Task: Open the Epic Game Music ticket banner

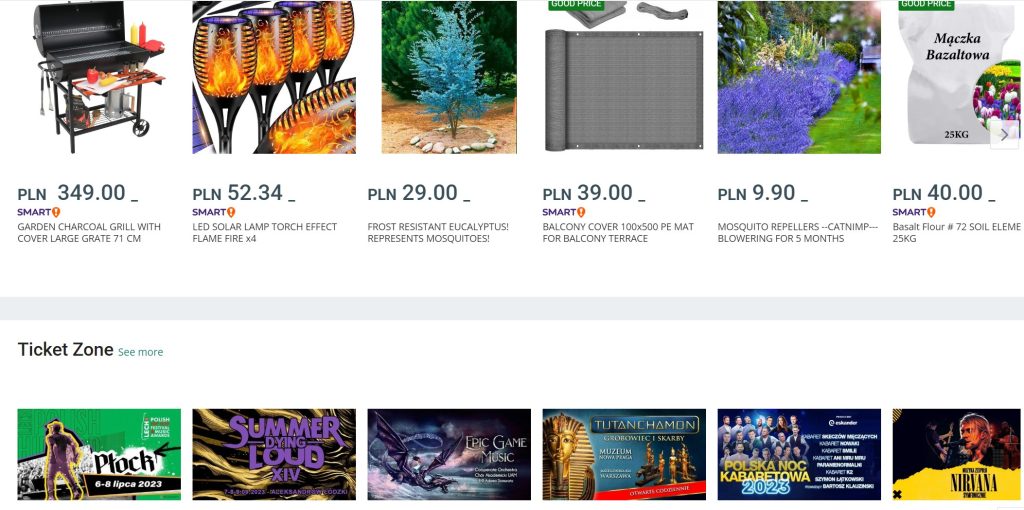Action: click(x=449, y=454)
